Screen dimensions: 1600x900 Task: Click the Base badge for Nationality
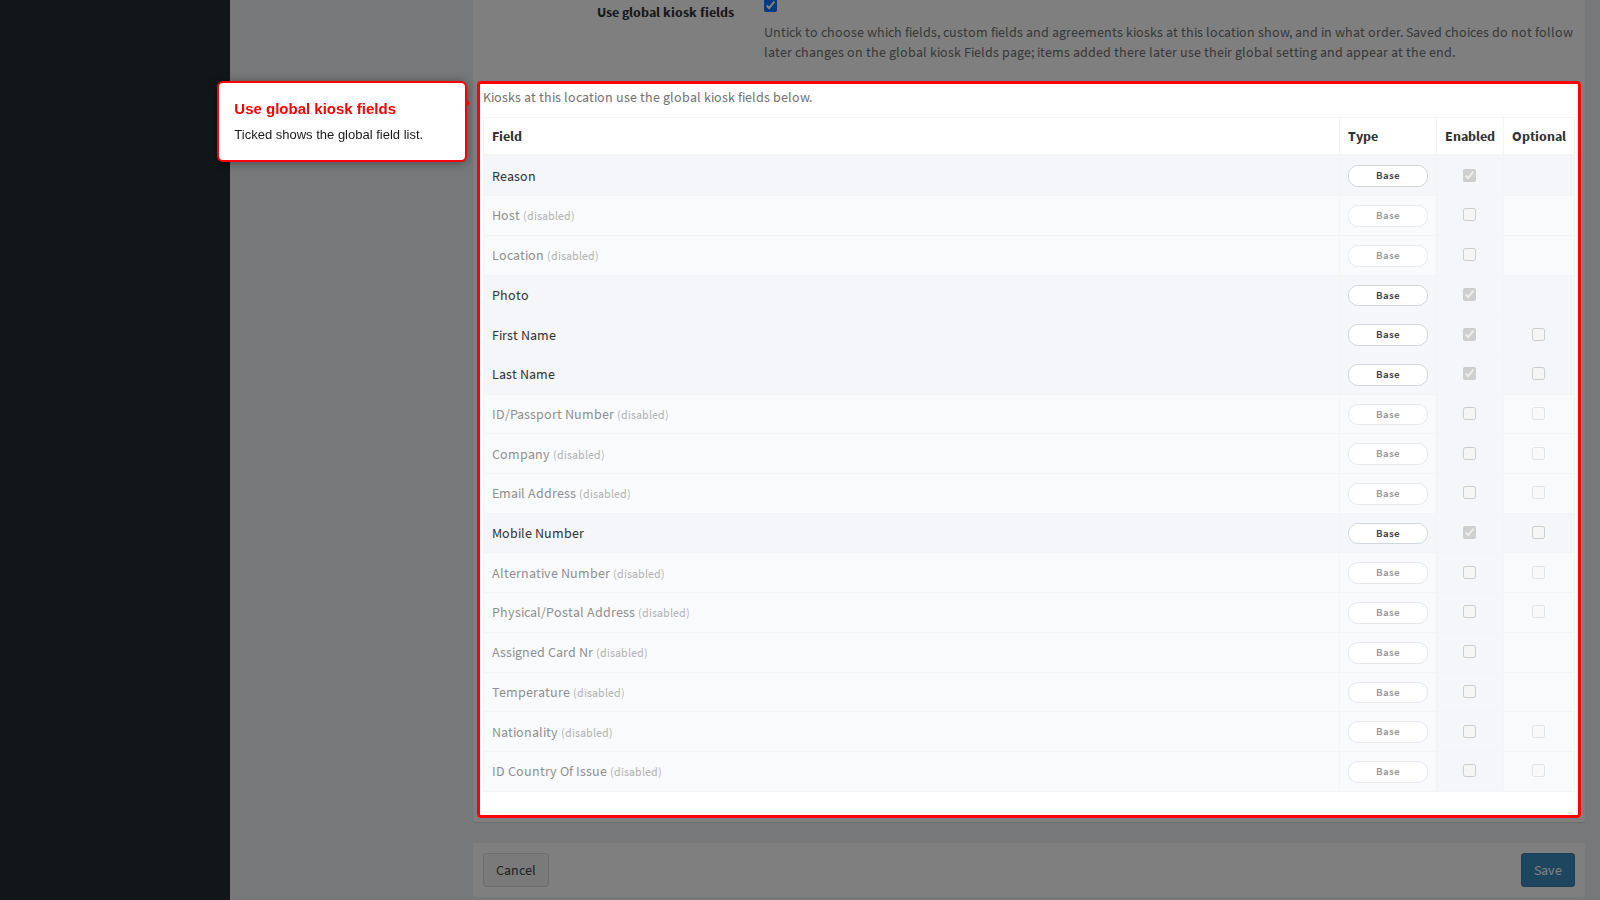tap(1387, 732)
